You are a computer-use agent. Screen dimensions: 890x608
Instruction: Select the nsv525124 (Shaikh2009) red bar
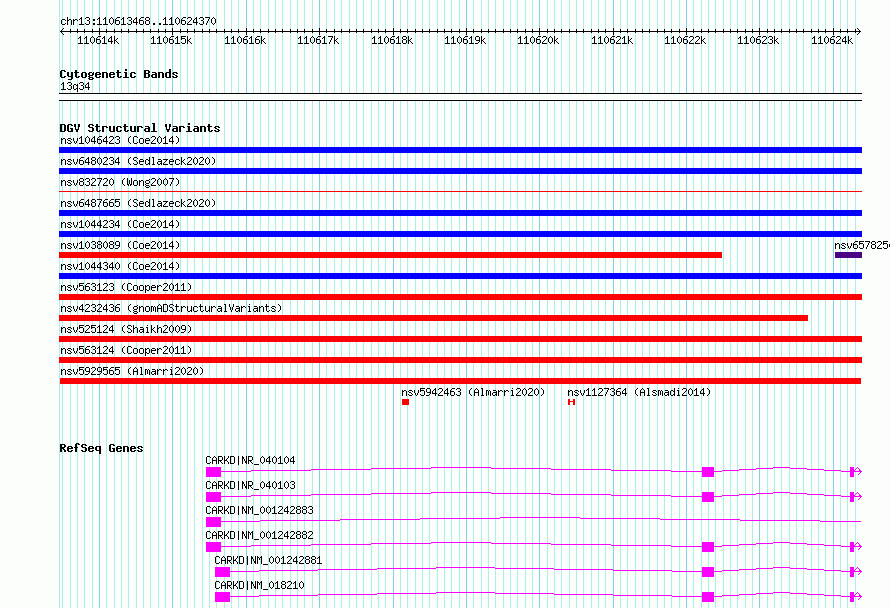(460, 339)
